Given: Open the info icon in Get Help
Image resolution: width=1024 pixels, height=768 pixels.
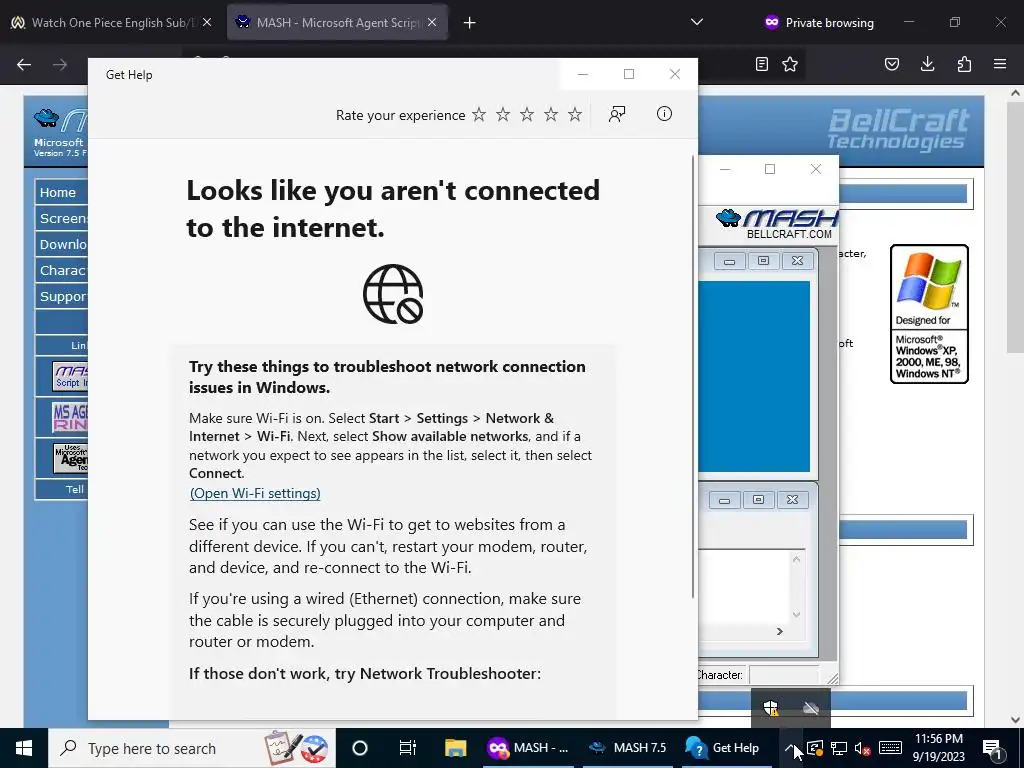Looking at the screenshot, I should pos(664,114).
